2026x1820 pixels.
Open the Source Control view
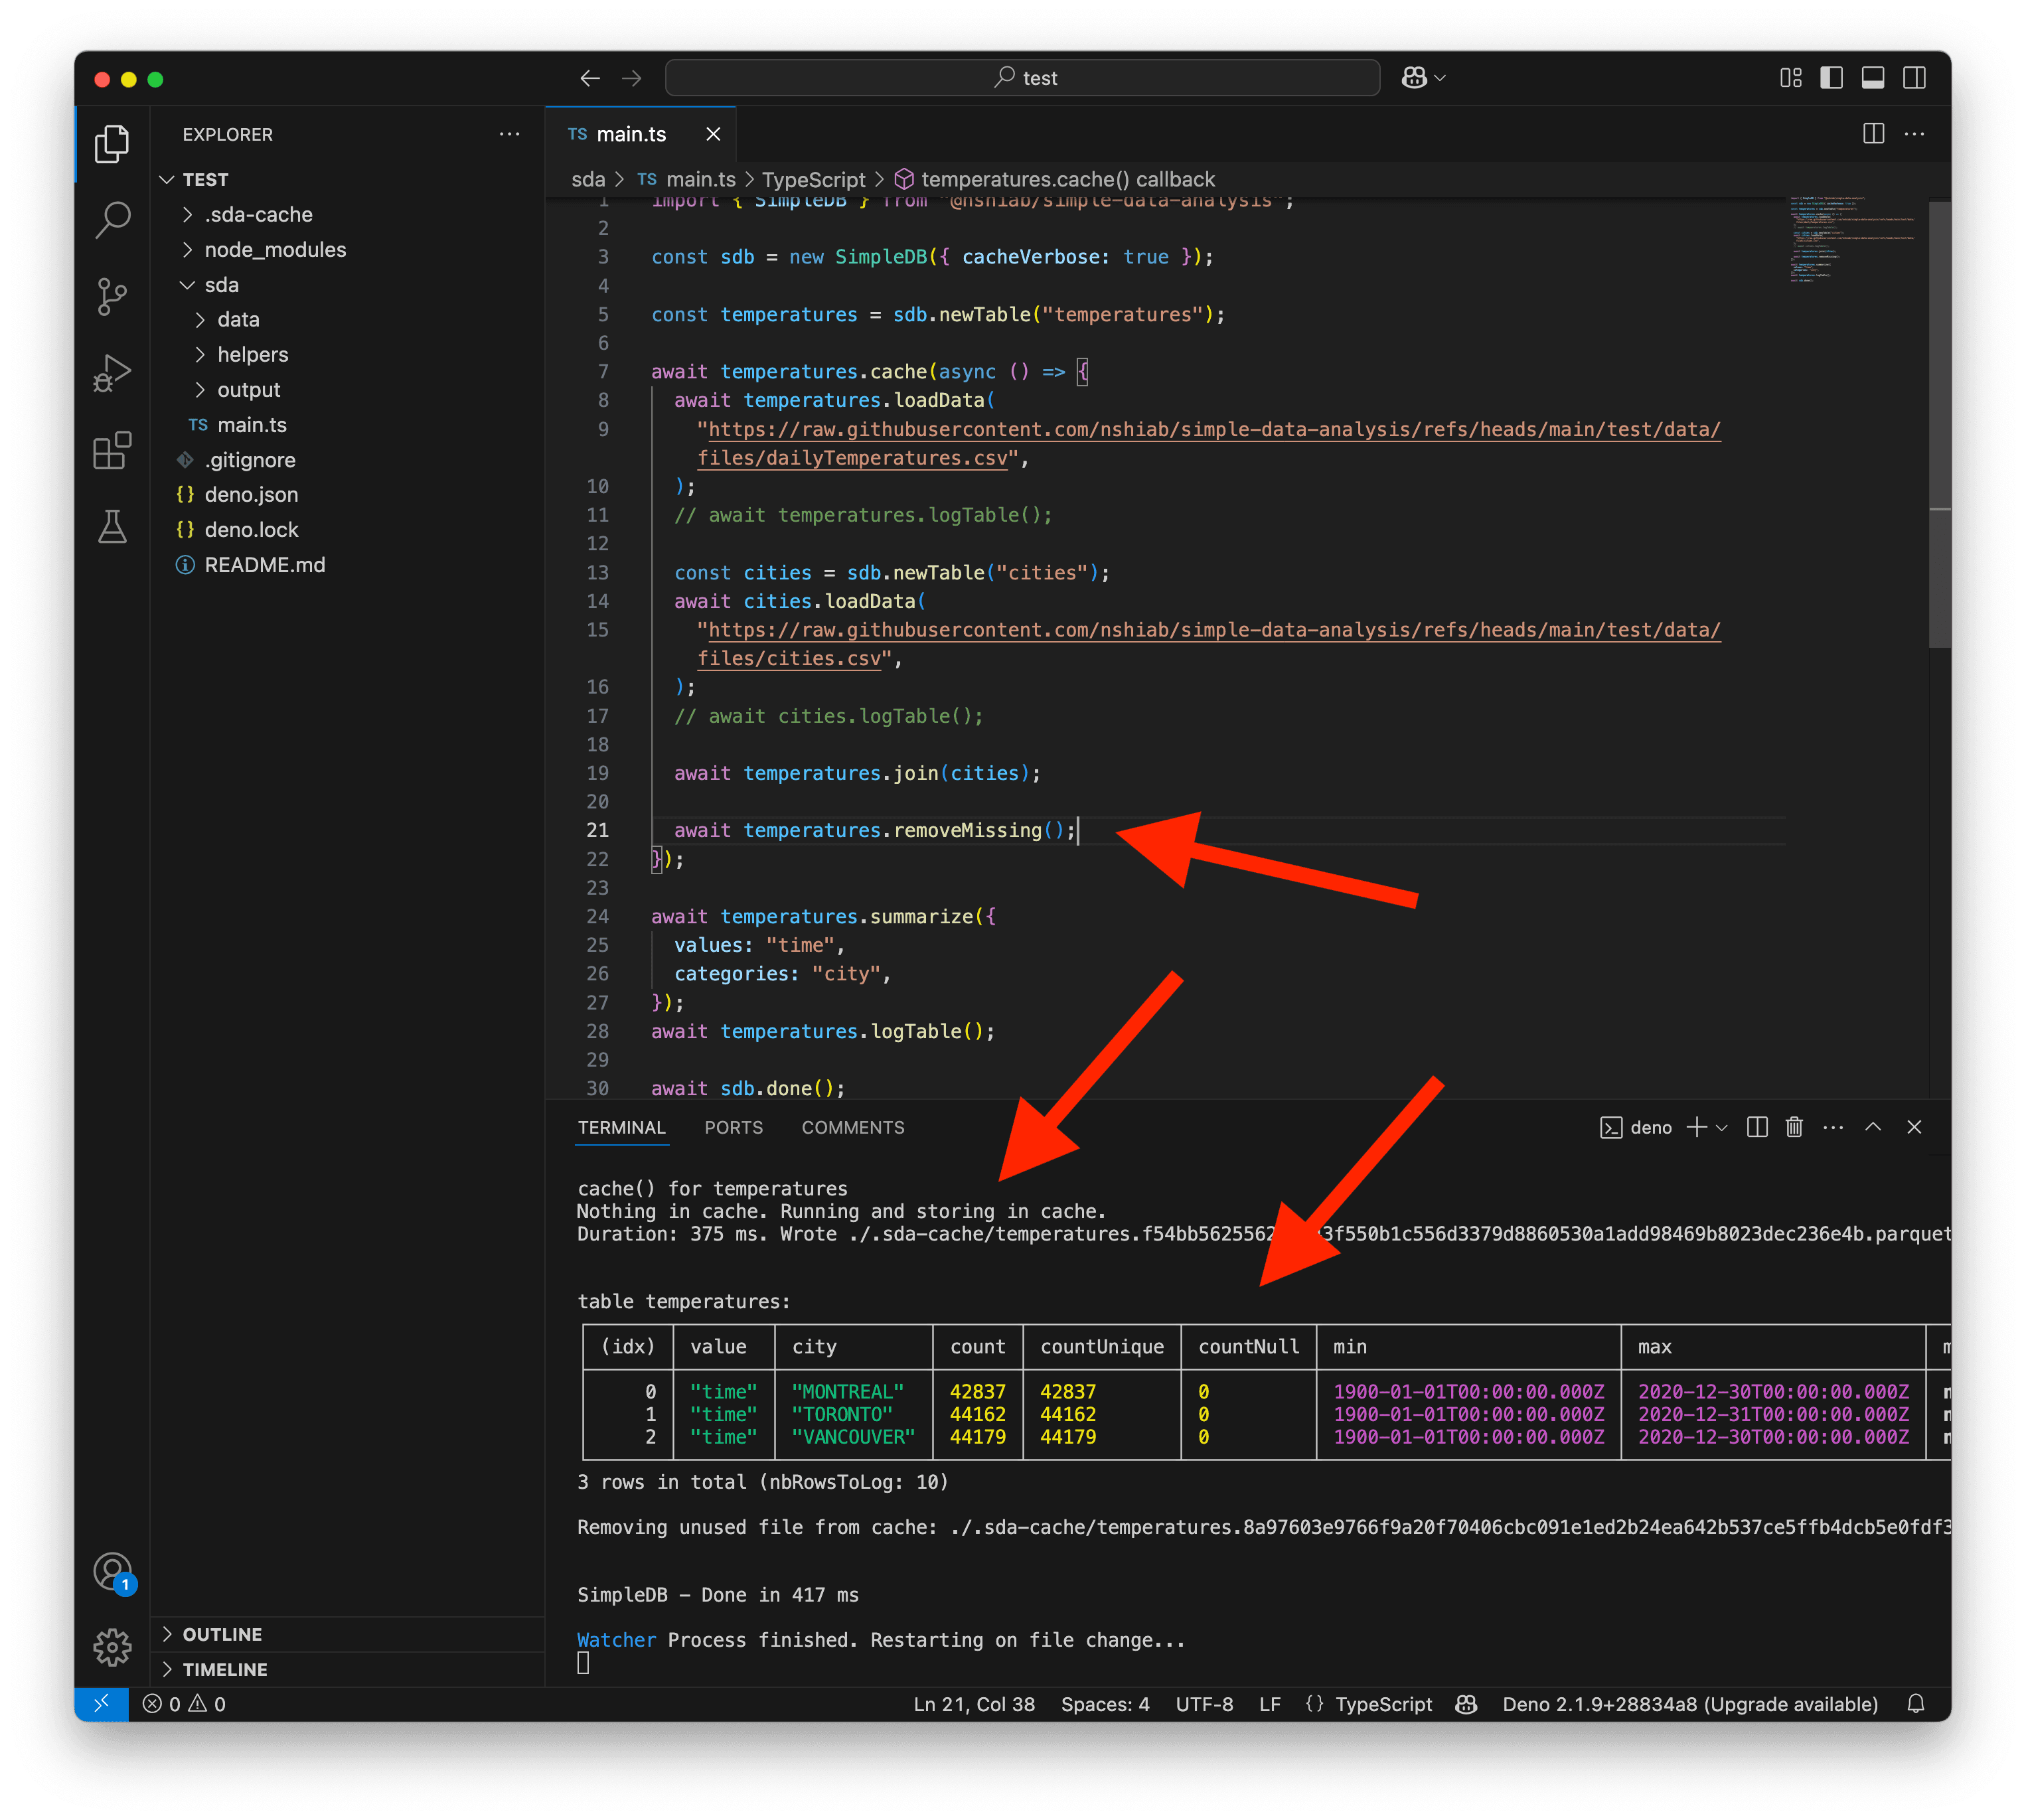tap(112, 297)
